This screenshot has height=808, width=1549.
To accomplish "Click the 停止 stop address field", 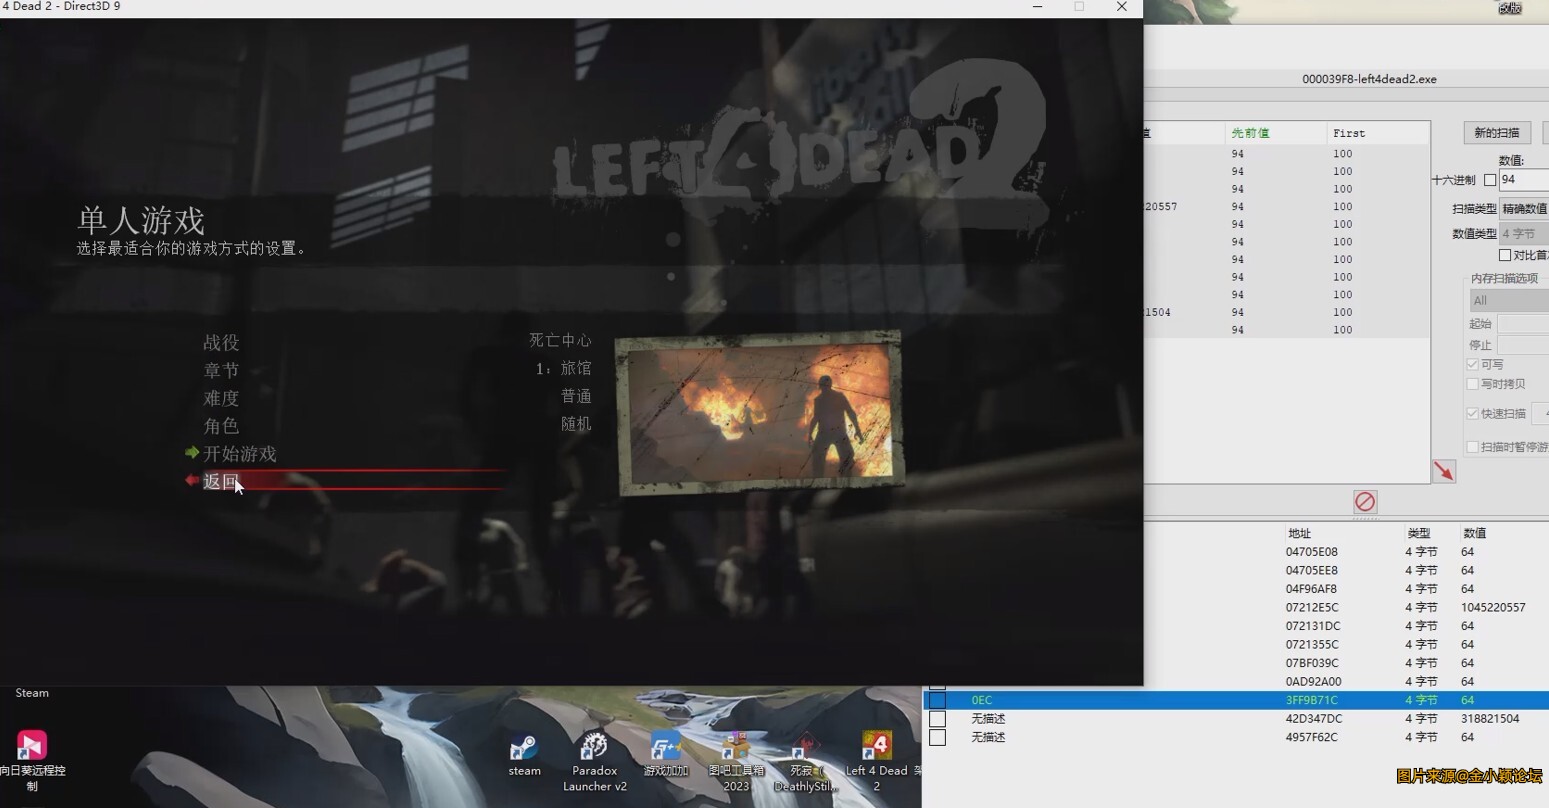I will [1523, 345].
